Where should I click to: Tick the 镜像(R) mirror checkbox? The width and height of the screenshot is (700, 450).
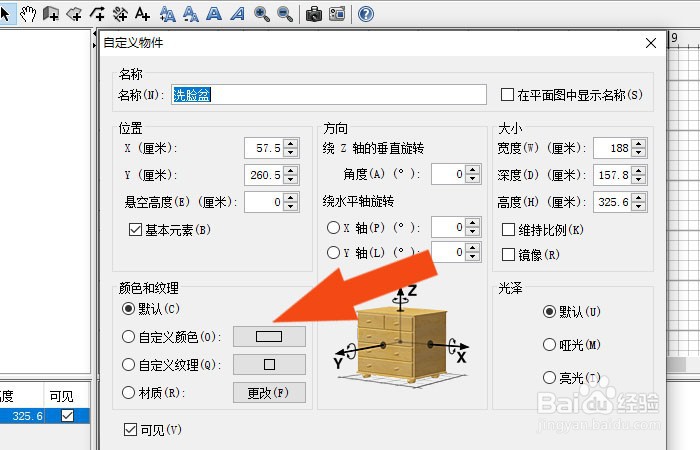click(508, 255)
